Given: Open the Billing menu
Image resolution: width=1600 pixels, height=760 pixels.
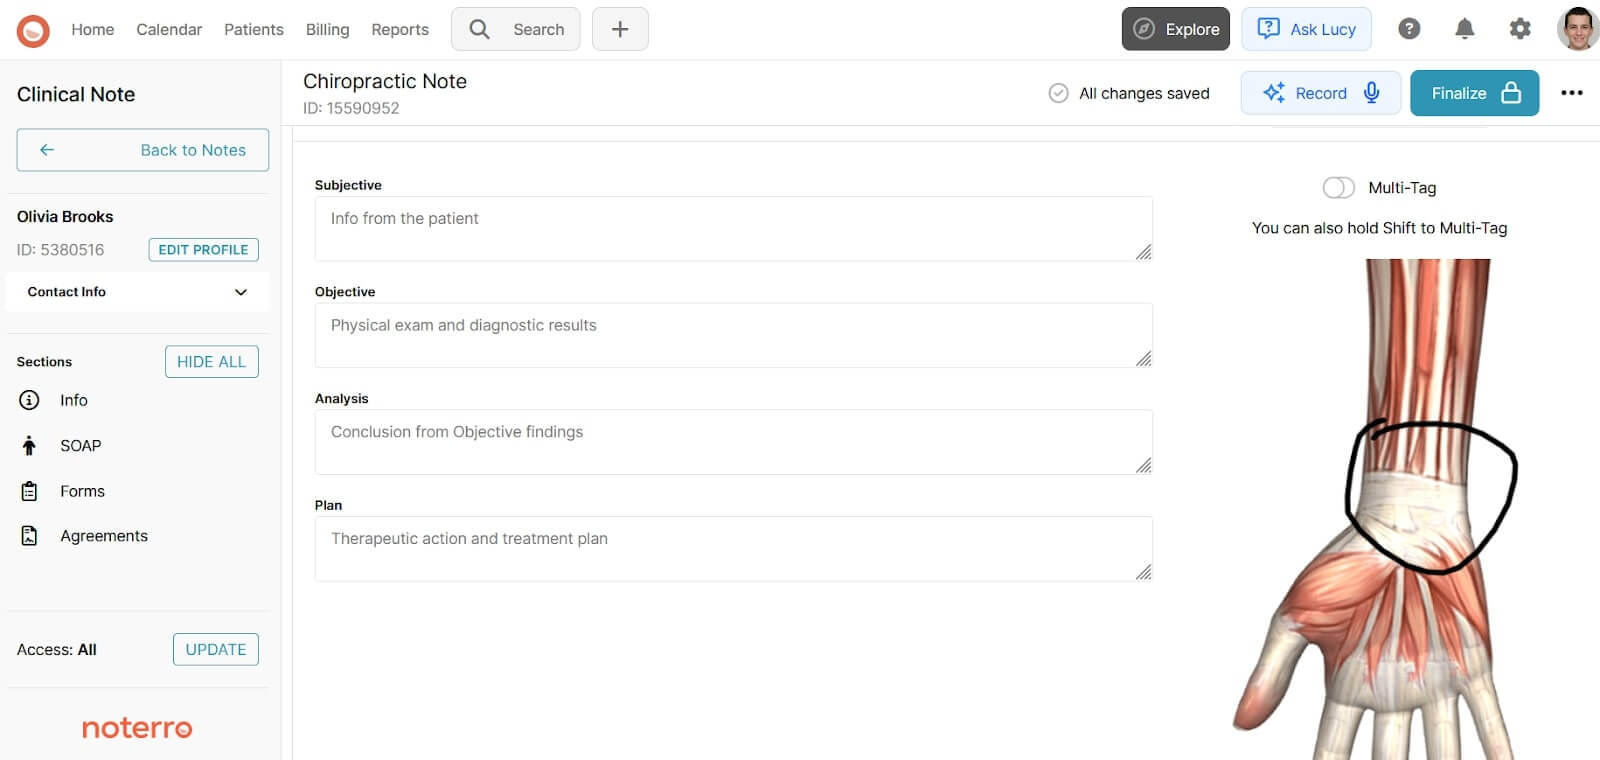Looking at the screenshot, I should tap(328, 30).
